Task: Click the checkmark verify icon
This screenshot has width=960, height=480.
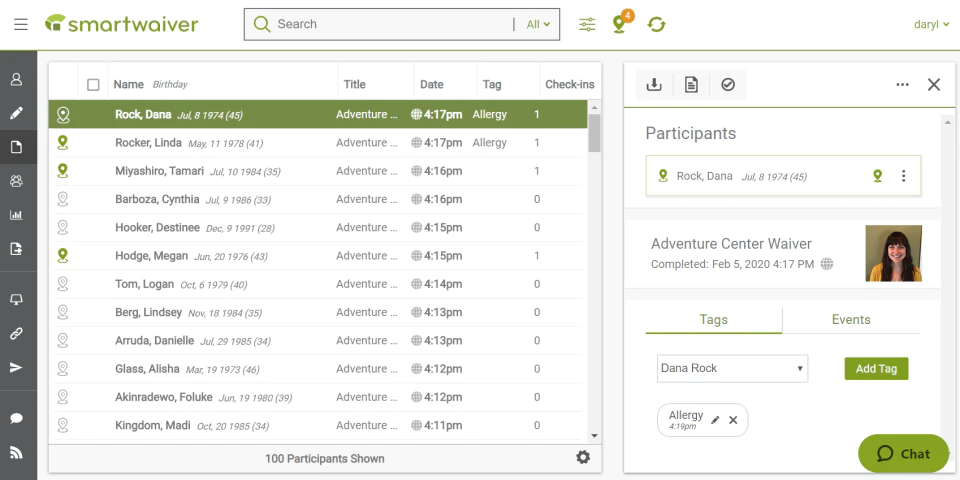Action: click(x=728, y=85)
